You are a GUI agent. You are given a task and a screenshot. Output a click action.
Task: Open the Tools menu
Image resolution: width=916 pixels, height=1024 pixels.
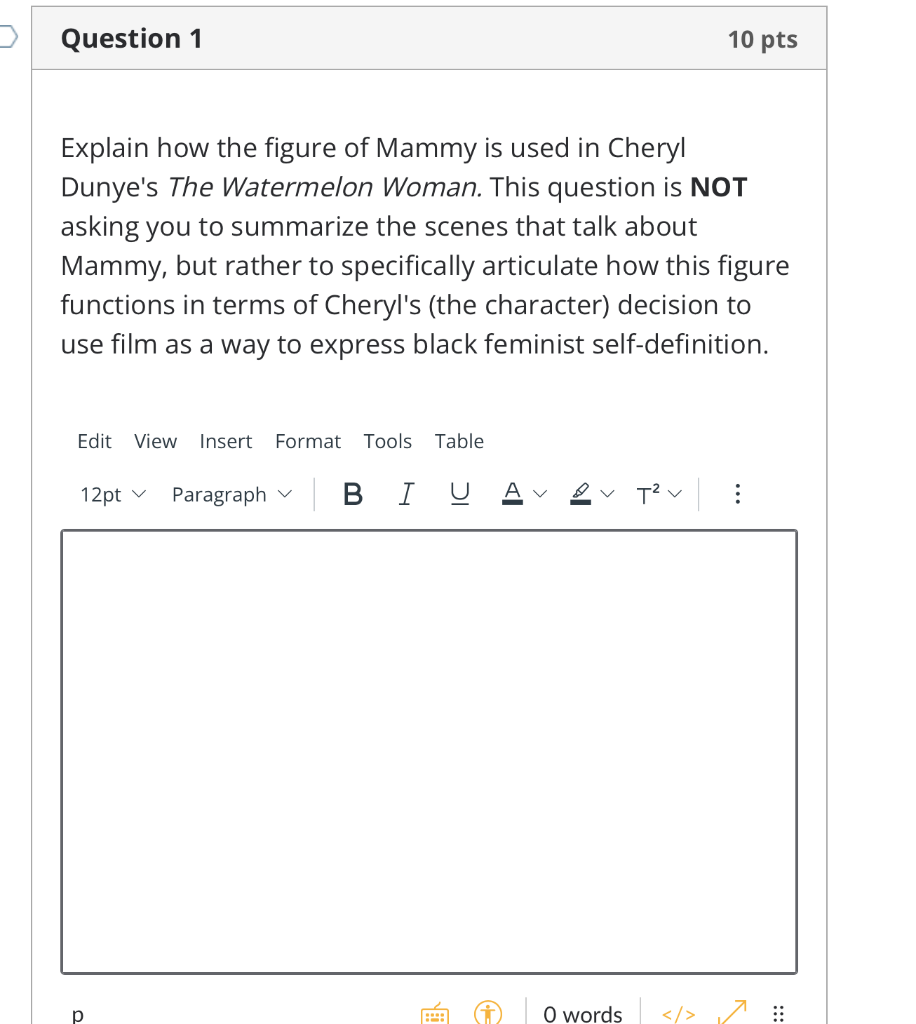pyautogui.click(x=388, y=441)
